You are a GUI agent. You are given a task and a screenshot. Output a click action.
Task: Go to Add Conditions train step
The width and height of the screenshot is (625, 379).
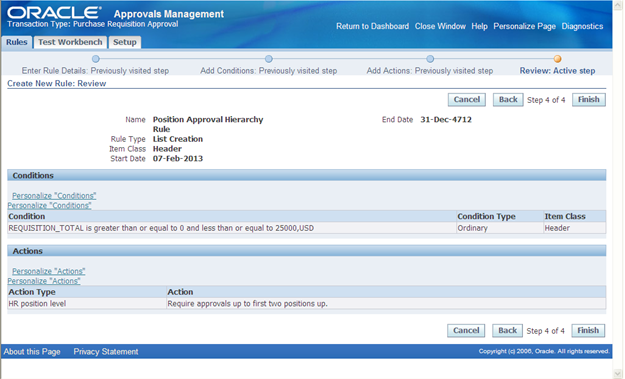tap(269, 59)
